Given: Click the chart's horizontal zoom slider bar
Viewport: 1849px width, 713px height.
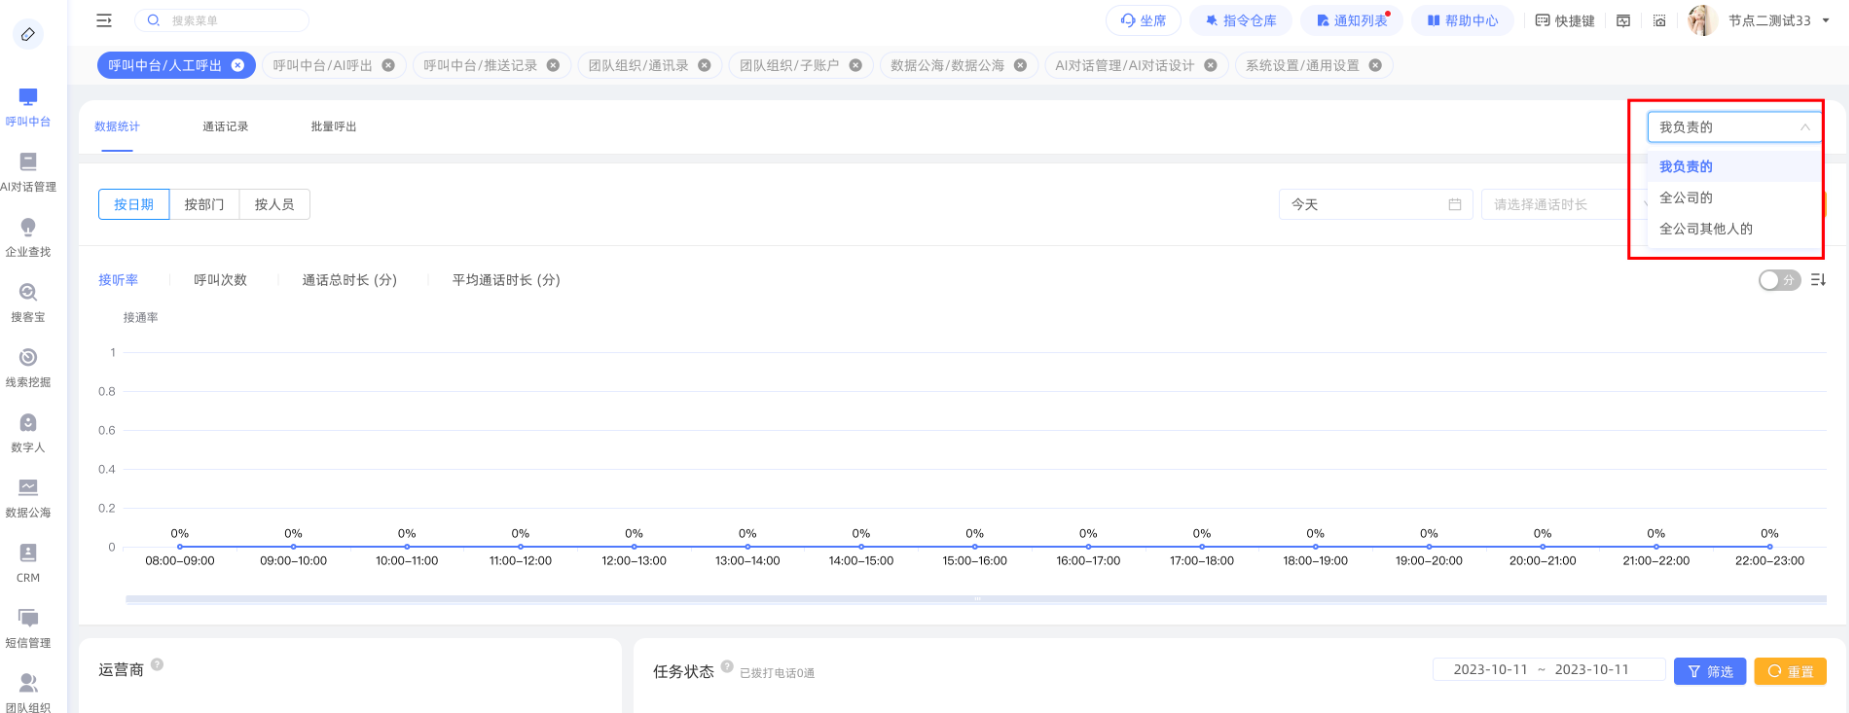Looking at the screenshot, I should [x=975, y=599].
